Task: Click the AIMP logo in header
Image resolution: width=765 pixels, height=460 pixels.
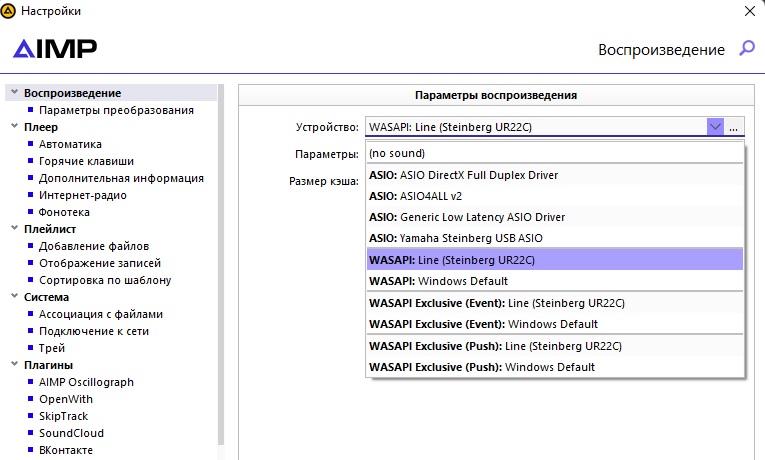Action: click(55, 48)
